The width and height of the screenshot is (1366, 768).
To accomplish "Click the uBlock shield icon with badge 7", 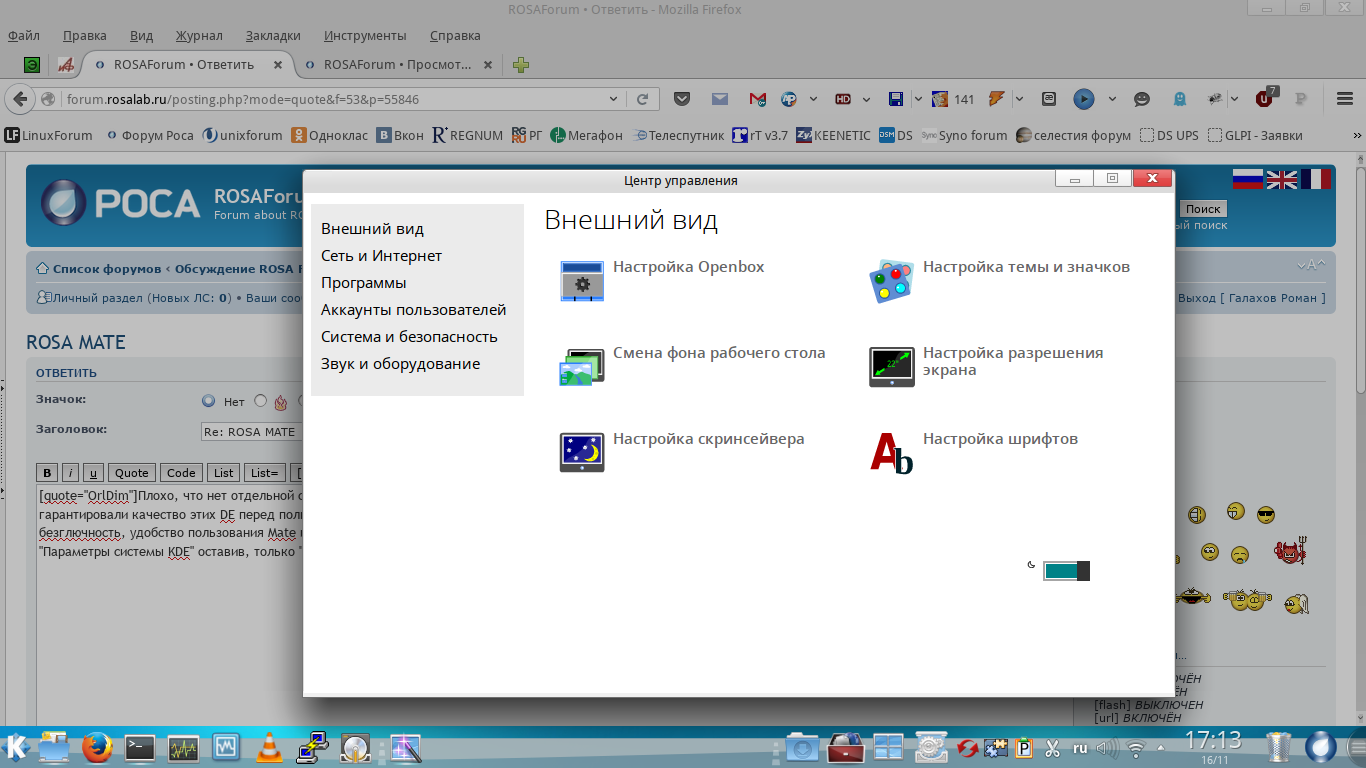I will click(1265, 98).
